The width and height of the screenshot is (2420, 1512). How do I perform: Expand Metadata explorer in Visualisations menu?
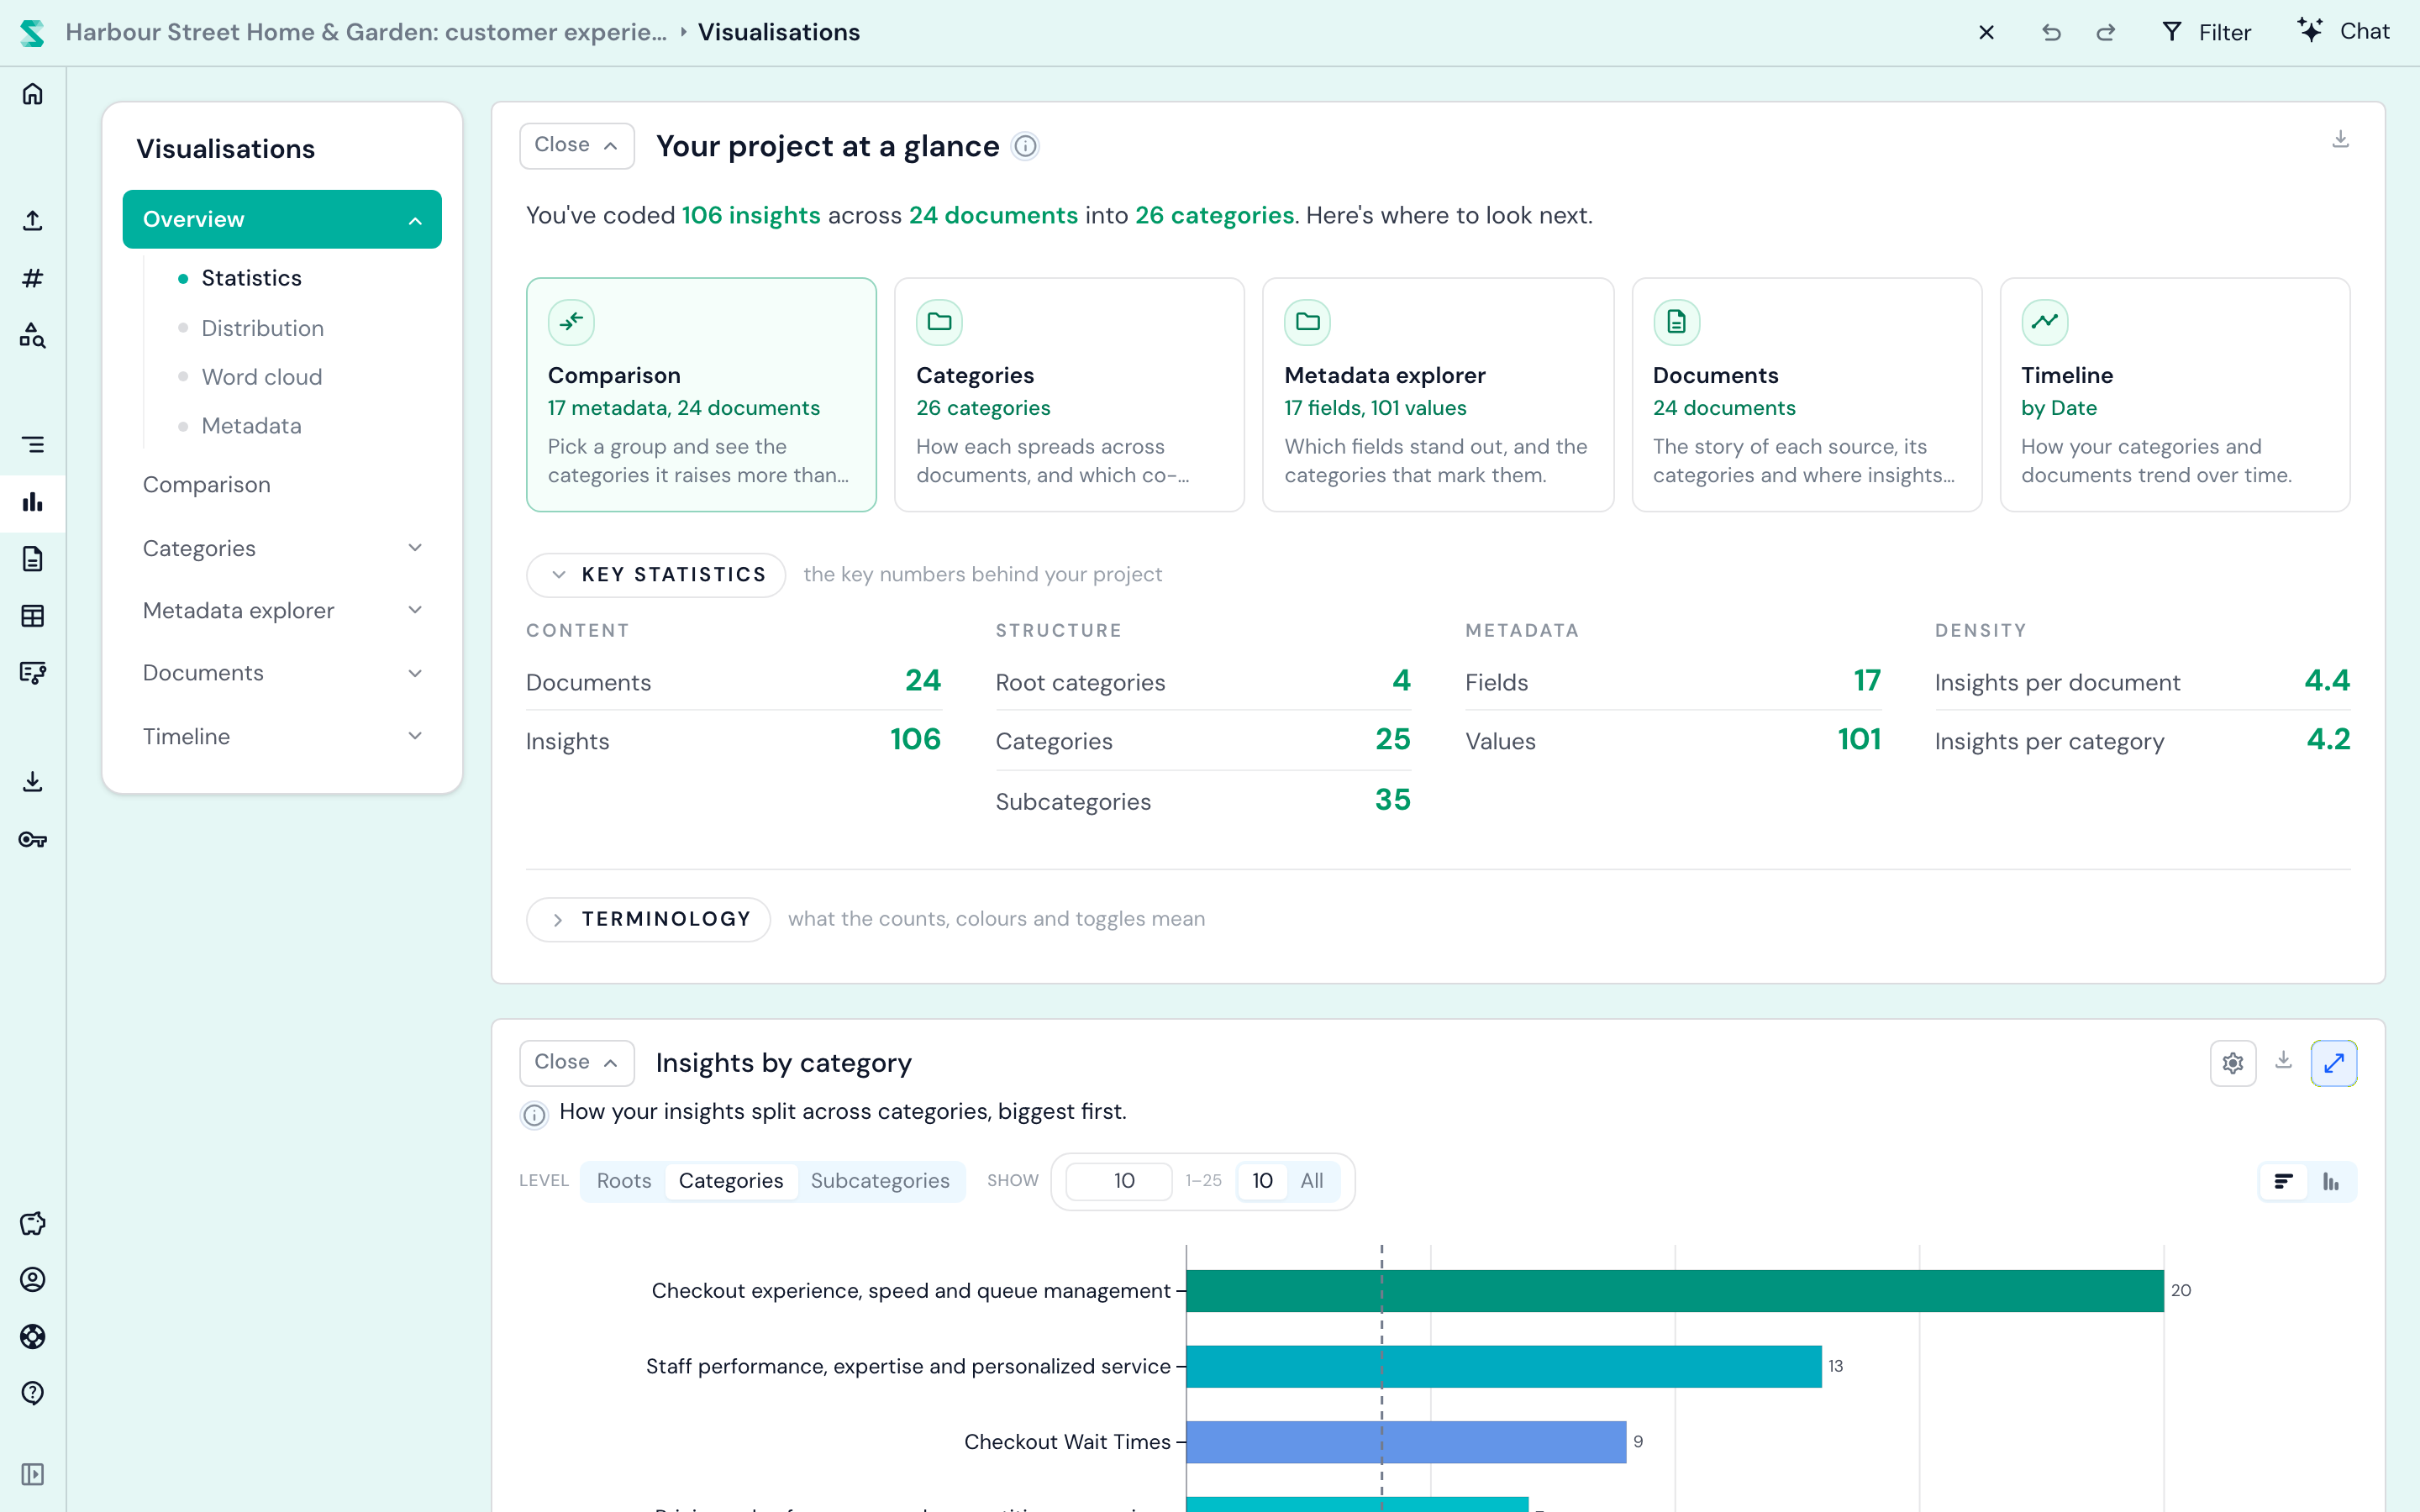[x=282, y=610]
